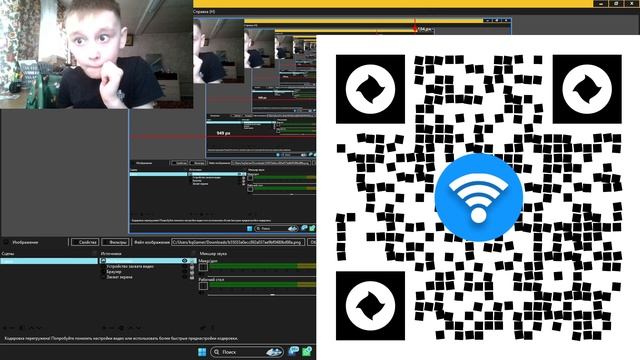Toggle visibility eye of the highlighted source

point(184,260)
